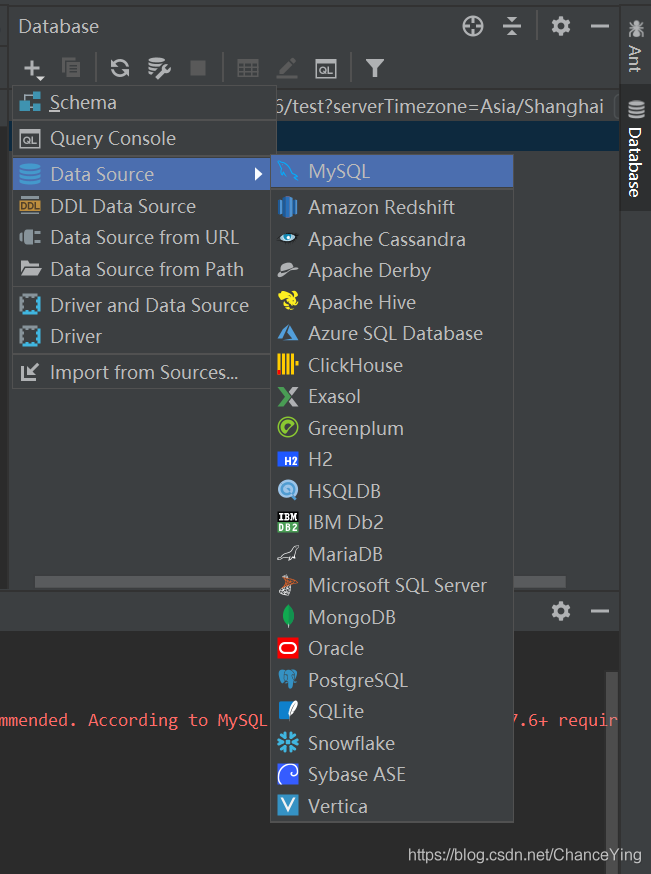Toggle the Database side tab

[635, 148]
